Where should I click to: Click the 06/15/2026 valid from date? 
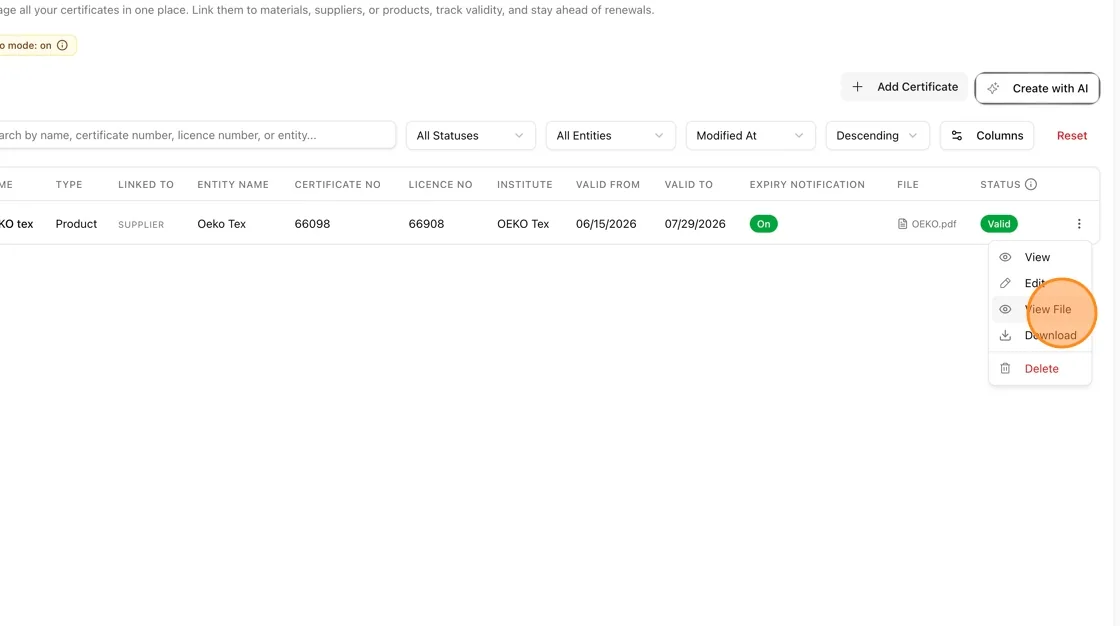click(x=606, y=224)
